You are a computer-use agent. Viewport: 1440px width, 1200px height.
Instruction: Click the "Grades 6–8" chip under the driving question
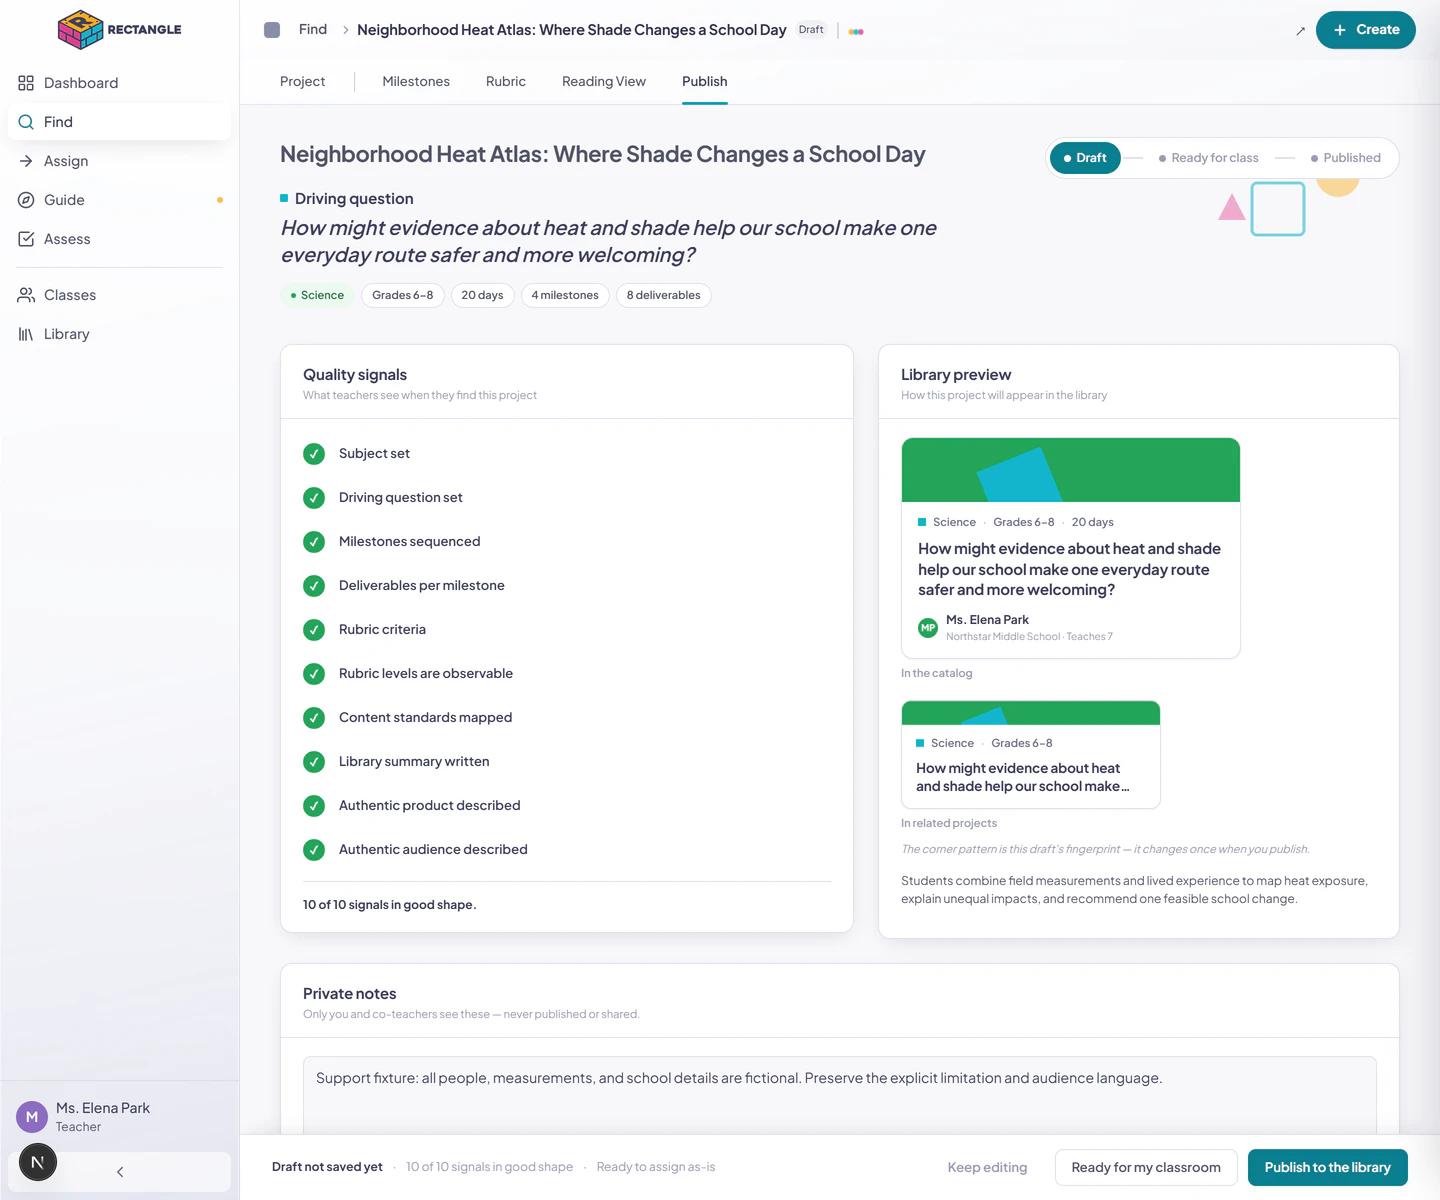coord(403,296)
